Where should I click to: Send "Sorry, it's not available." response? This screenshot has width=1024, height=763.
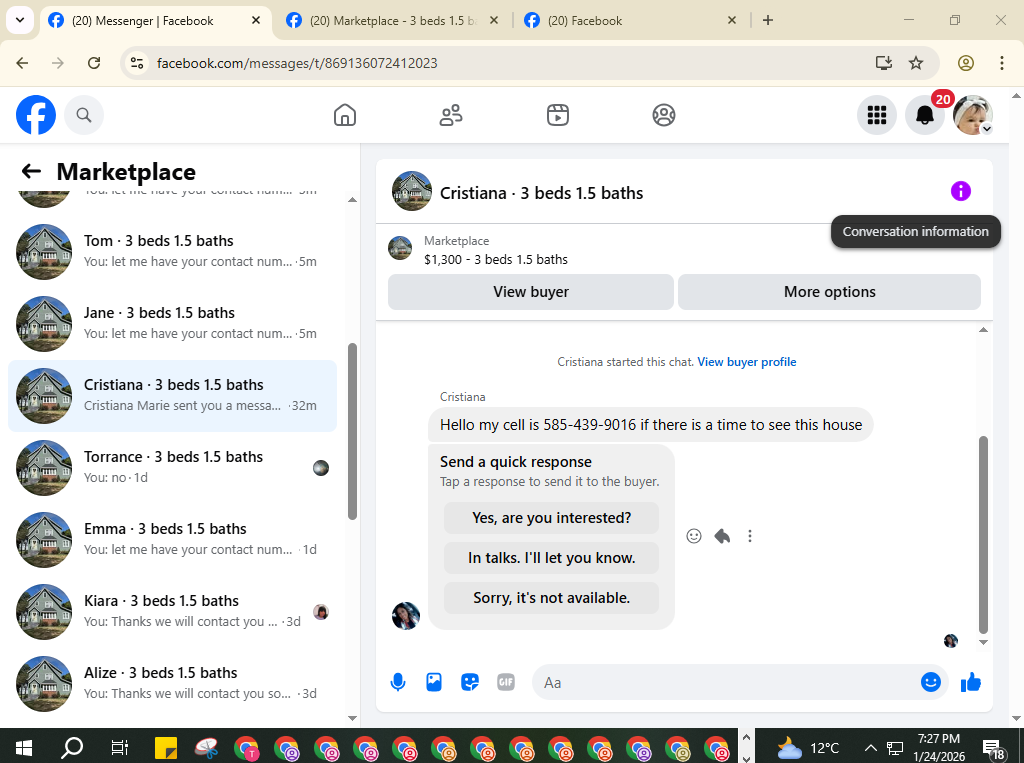pos(551,598)
